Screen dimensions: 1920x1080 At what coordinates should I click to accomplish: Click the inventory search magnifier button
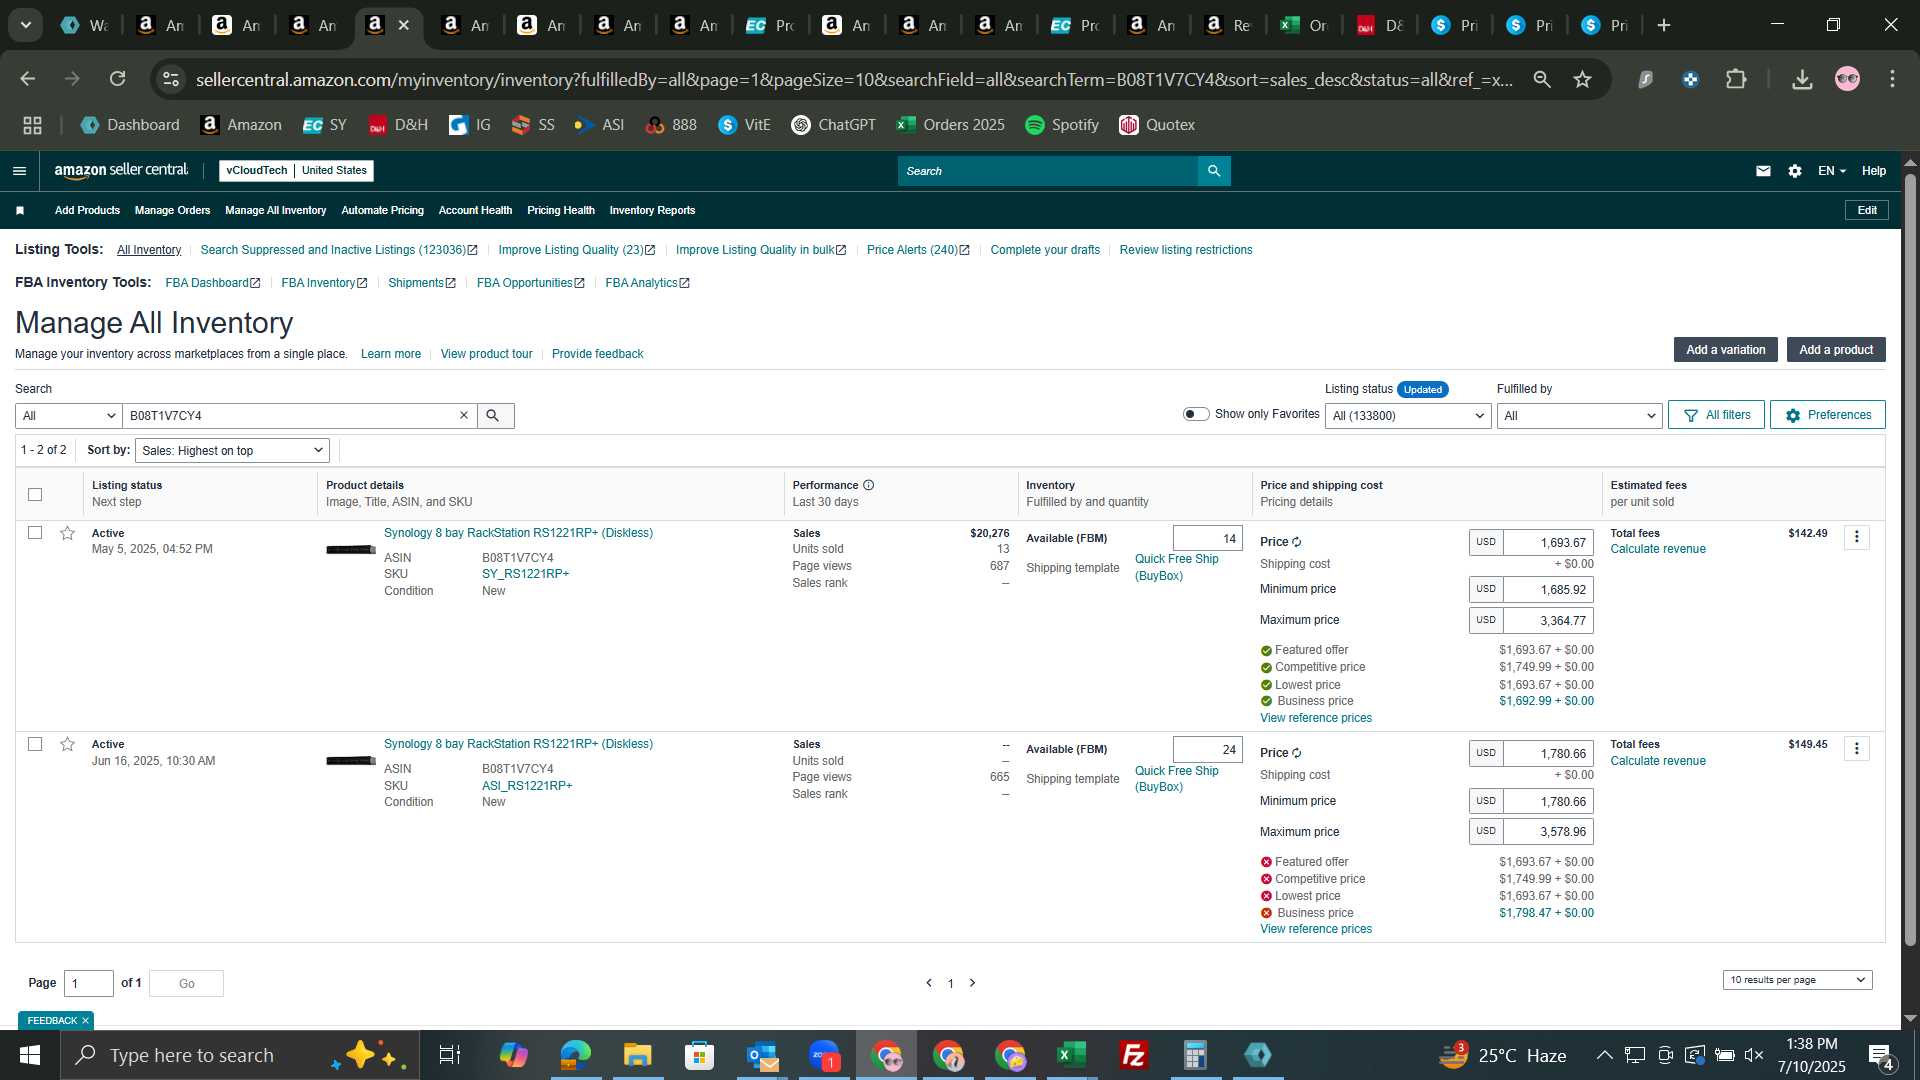coord(495,416)
